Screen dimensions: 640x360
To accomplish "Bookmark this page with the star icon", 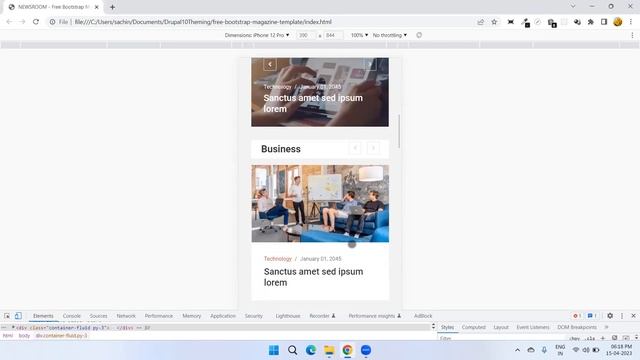I will (x=494, y=22).
